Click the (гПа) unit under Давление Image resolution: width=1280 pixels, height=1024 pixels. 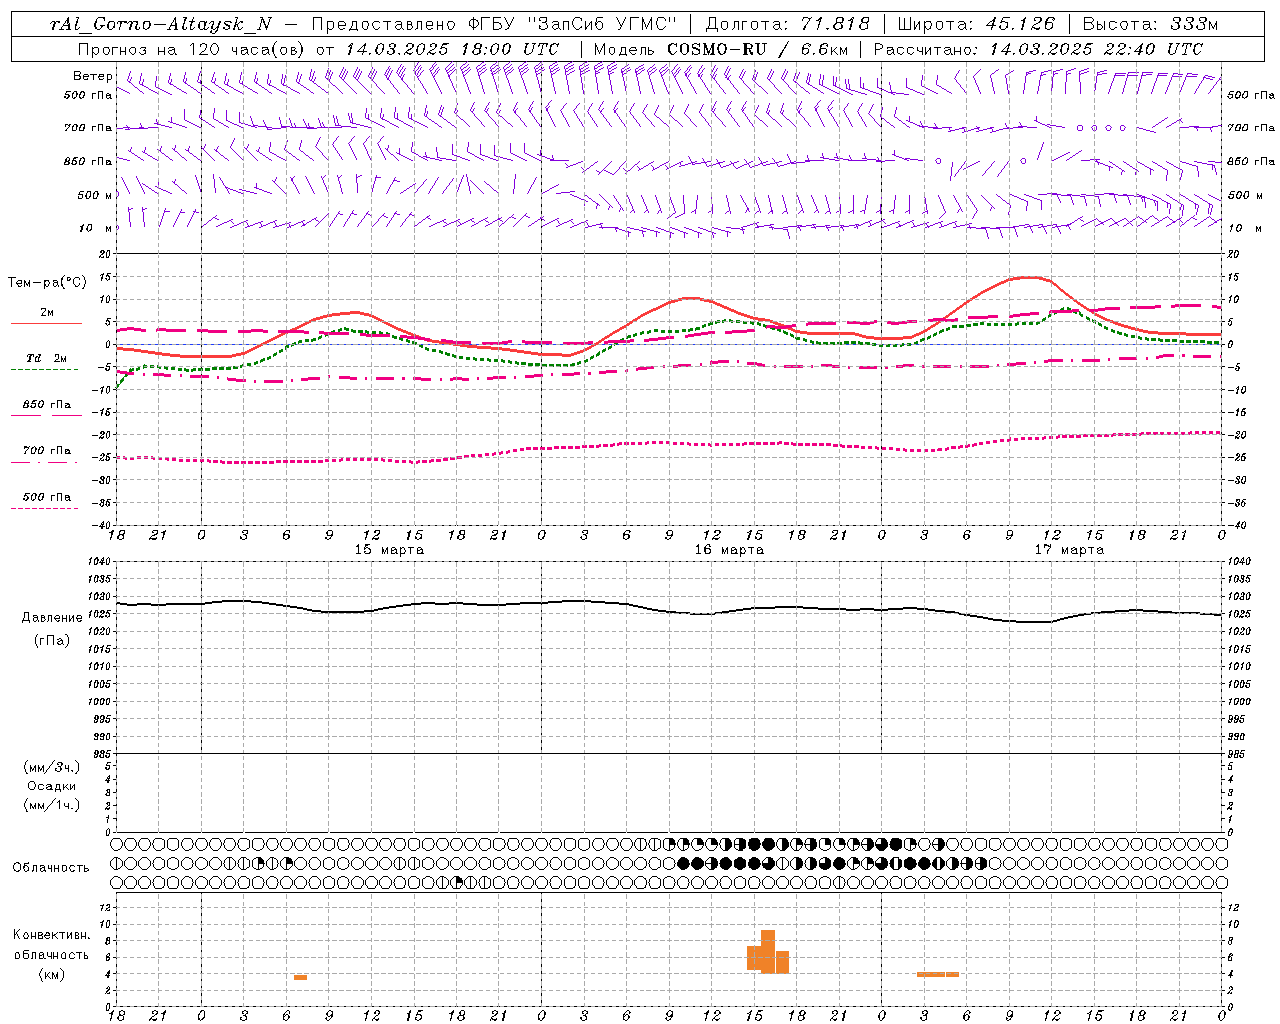point(52,640)
